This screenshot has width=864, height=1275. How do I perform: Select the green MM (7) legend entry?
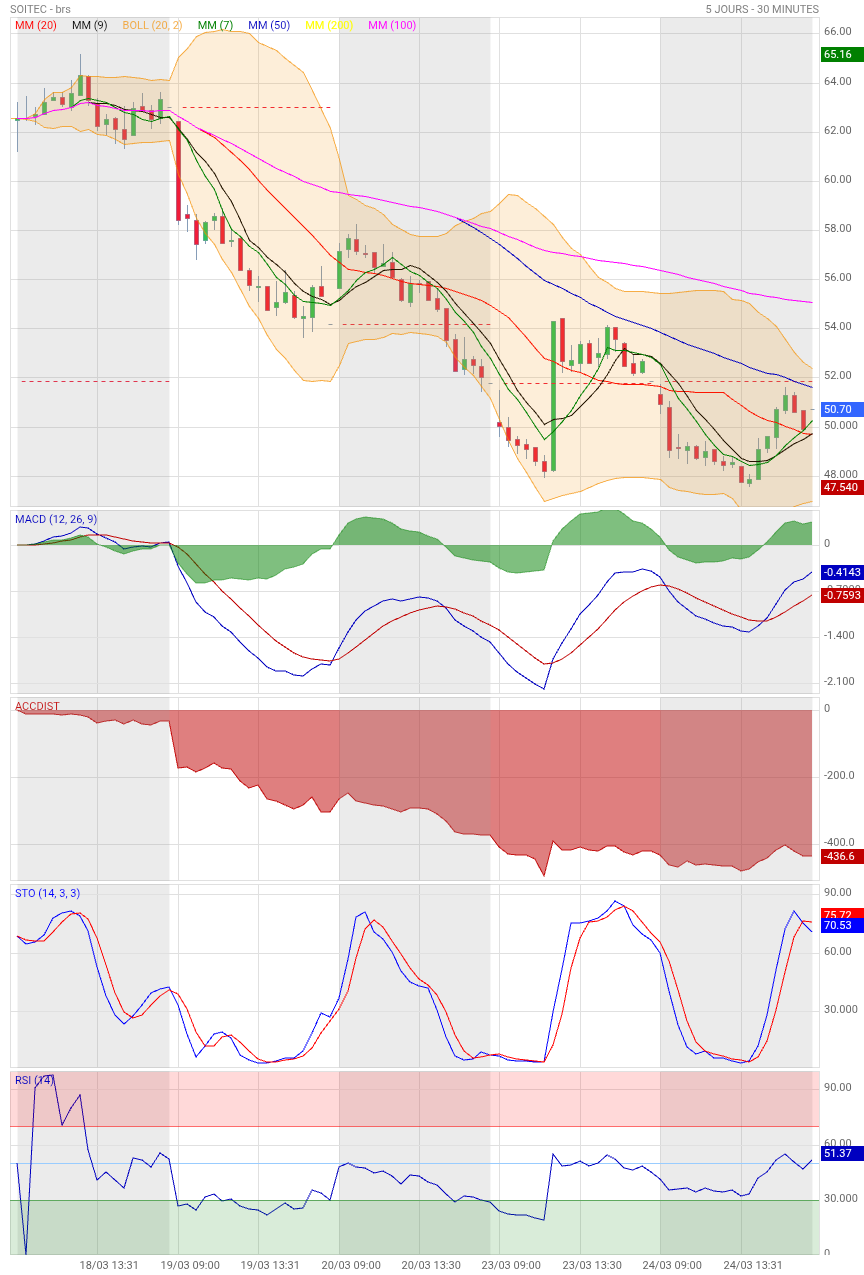(216, 25)
